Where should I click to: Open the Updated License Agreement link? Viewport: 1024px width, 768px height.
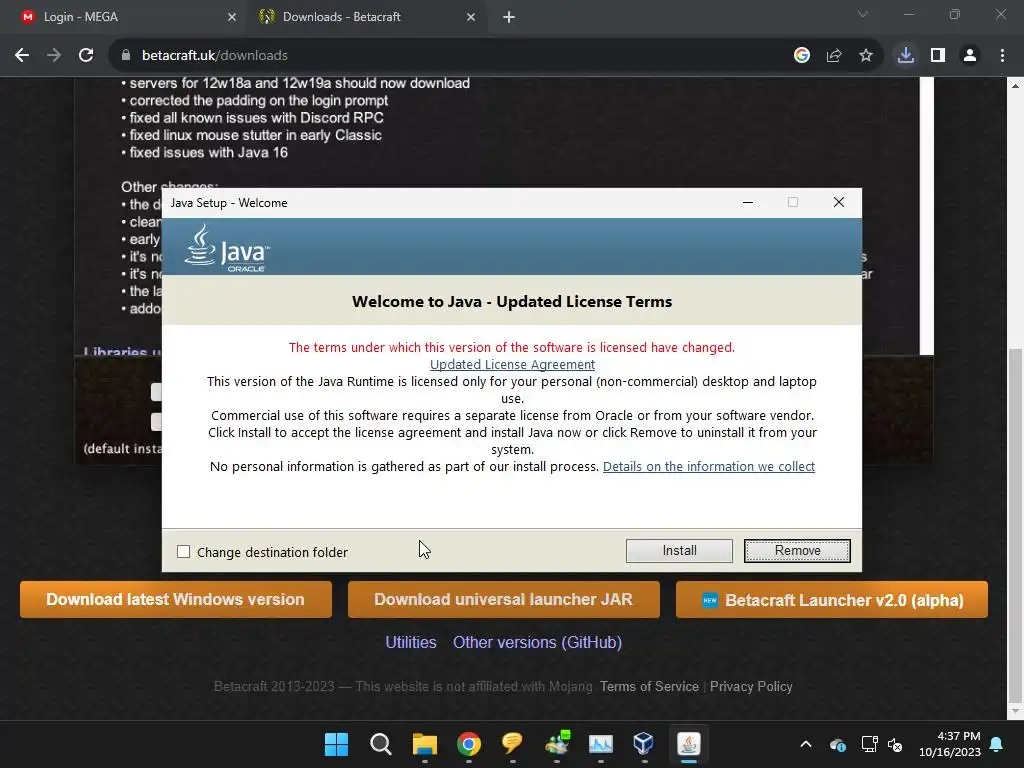512,364
